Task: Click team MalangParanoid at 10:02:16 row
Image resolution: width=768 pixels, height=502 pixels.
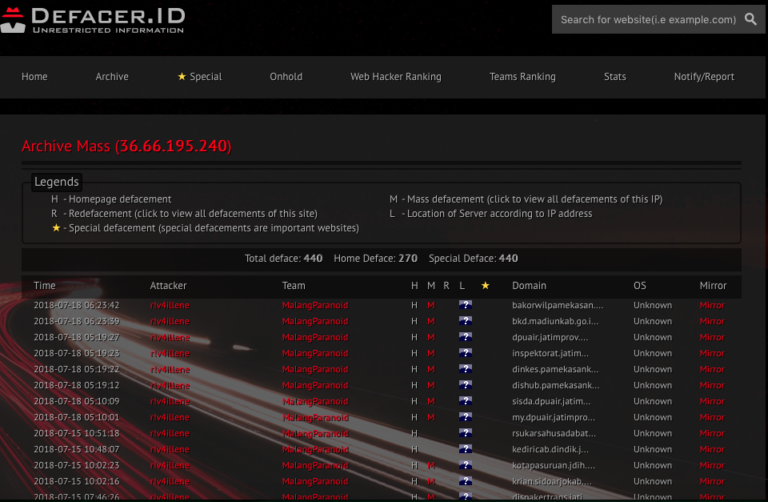Action: (x=315, y=481)
